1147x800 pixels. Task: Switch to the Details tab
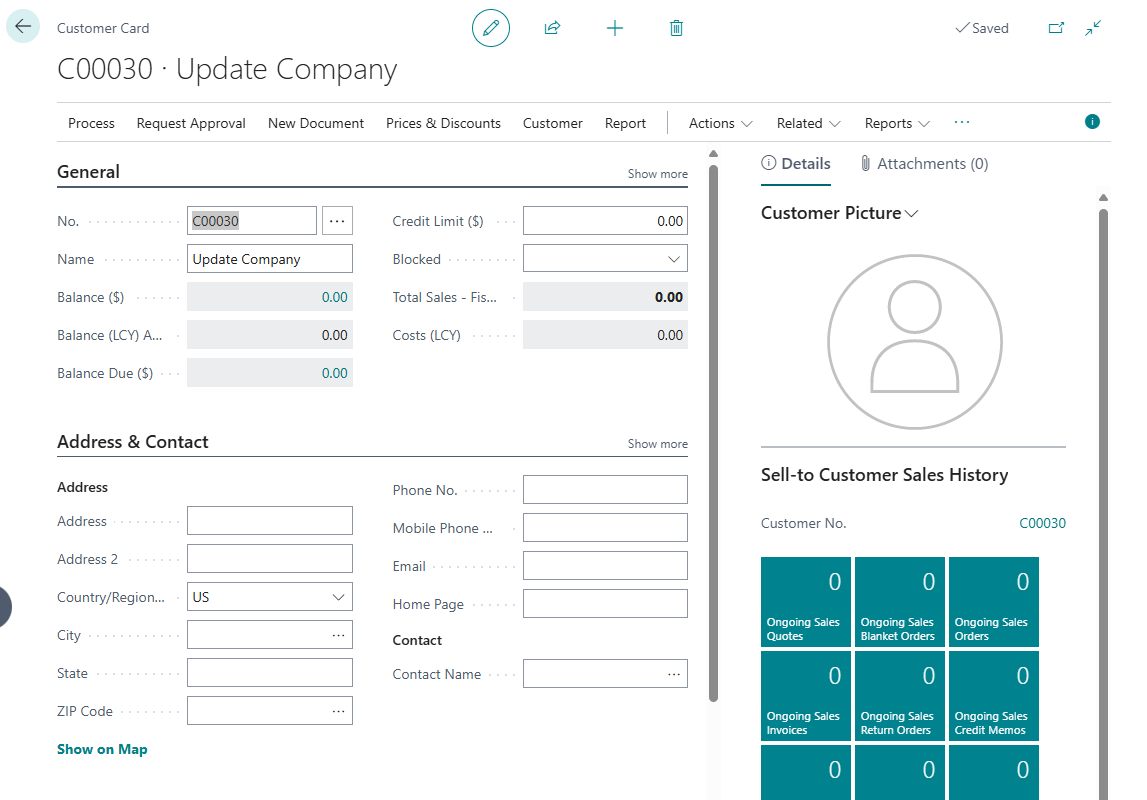[796, 164]
